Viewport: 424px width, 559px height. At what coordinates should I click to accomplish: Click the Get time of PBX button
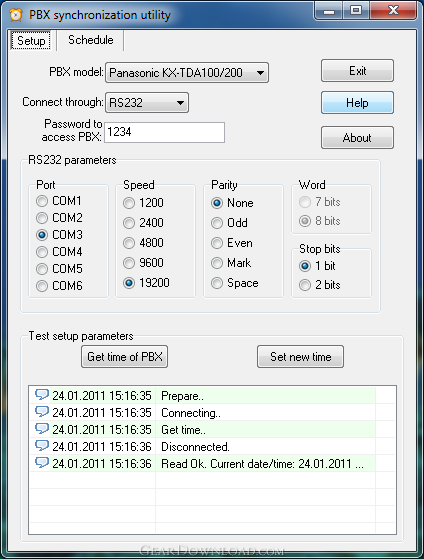click(x=124, y=357)
